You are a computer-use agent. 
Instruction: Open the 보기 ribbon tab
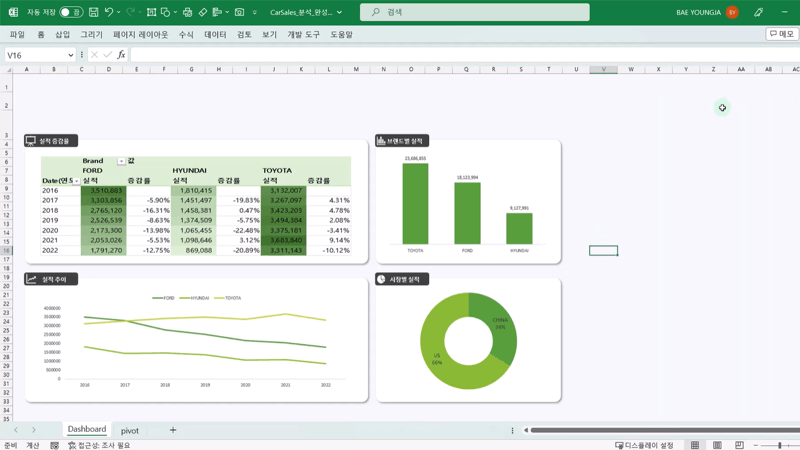(269, 34)
